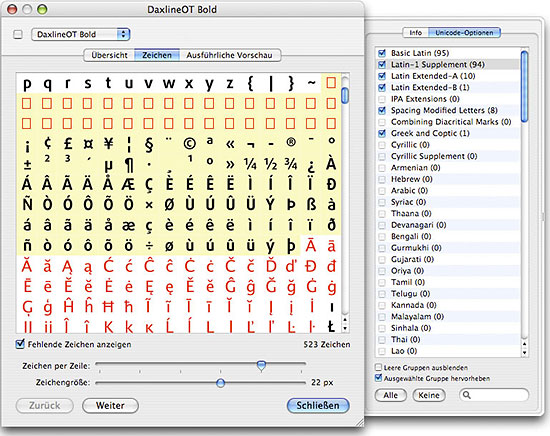Toggle Spacing Modified Letters (8) checkbox
550x436 pixels.
pyautogui.click(x=382, y=110)
